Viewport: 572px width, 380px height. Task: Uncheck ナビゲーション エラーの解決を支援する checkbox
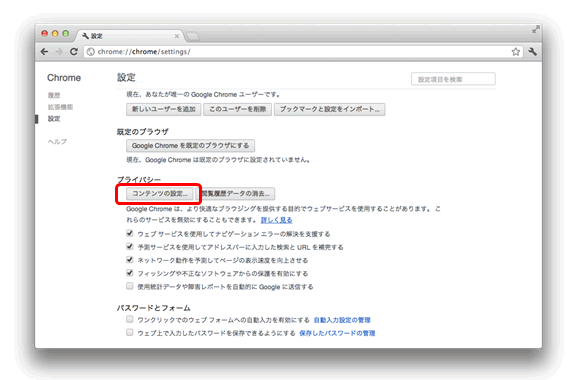tap(130, 233)
